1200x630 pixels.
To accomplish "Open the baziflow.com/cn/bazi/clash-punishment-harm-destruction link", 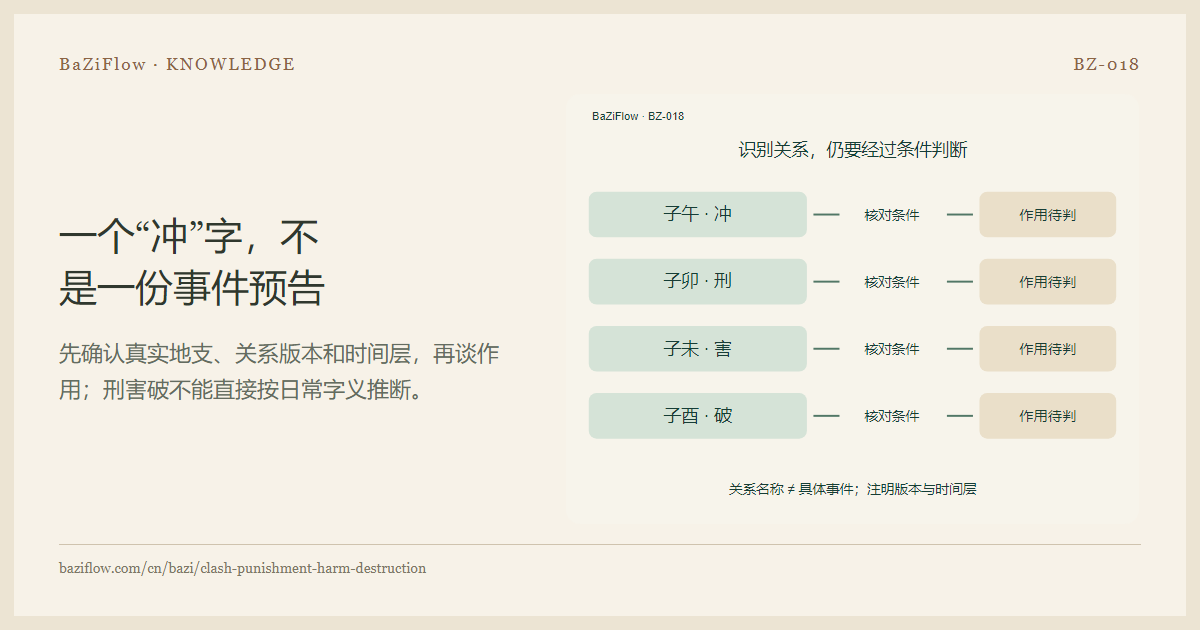I will (x=243, y=568).
